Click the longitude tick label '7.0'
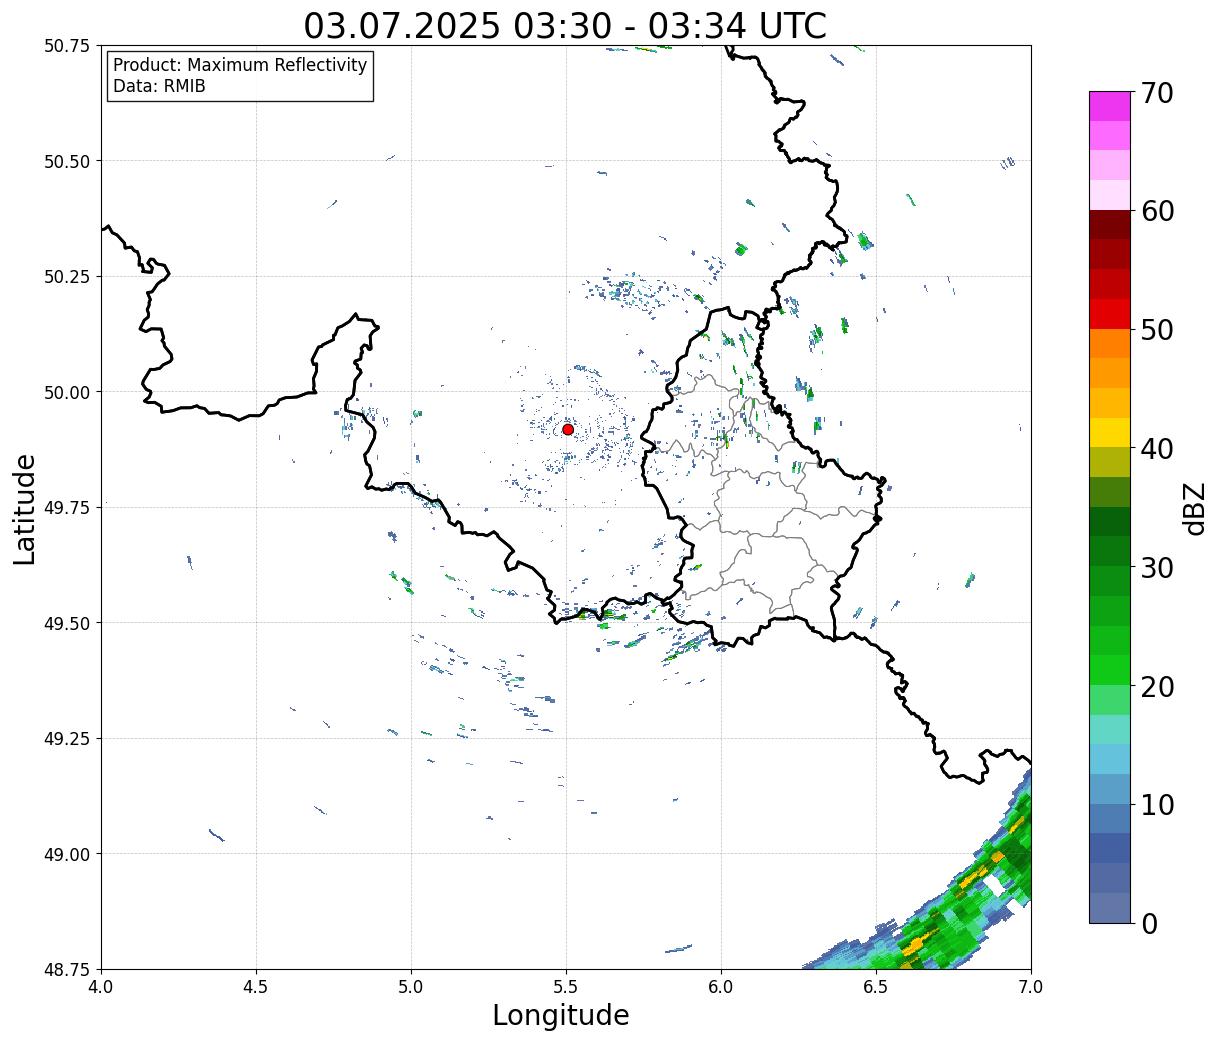This screenshot has width=1219, height=1040. pyautogui.click(x=1031, y=987)
